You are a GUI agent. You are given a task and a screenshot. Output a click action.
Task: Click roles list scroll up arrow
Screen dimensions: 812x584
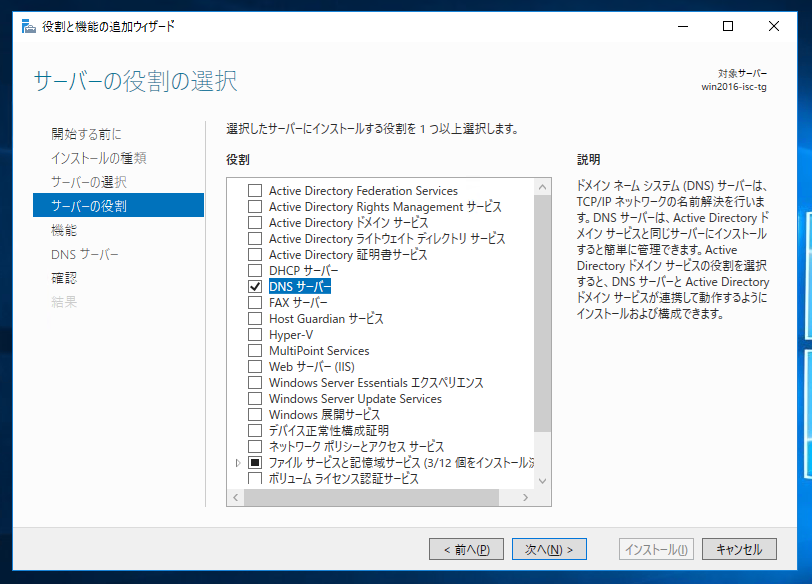point(542,187)
